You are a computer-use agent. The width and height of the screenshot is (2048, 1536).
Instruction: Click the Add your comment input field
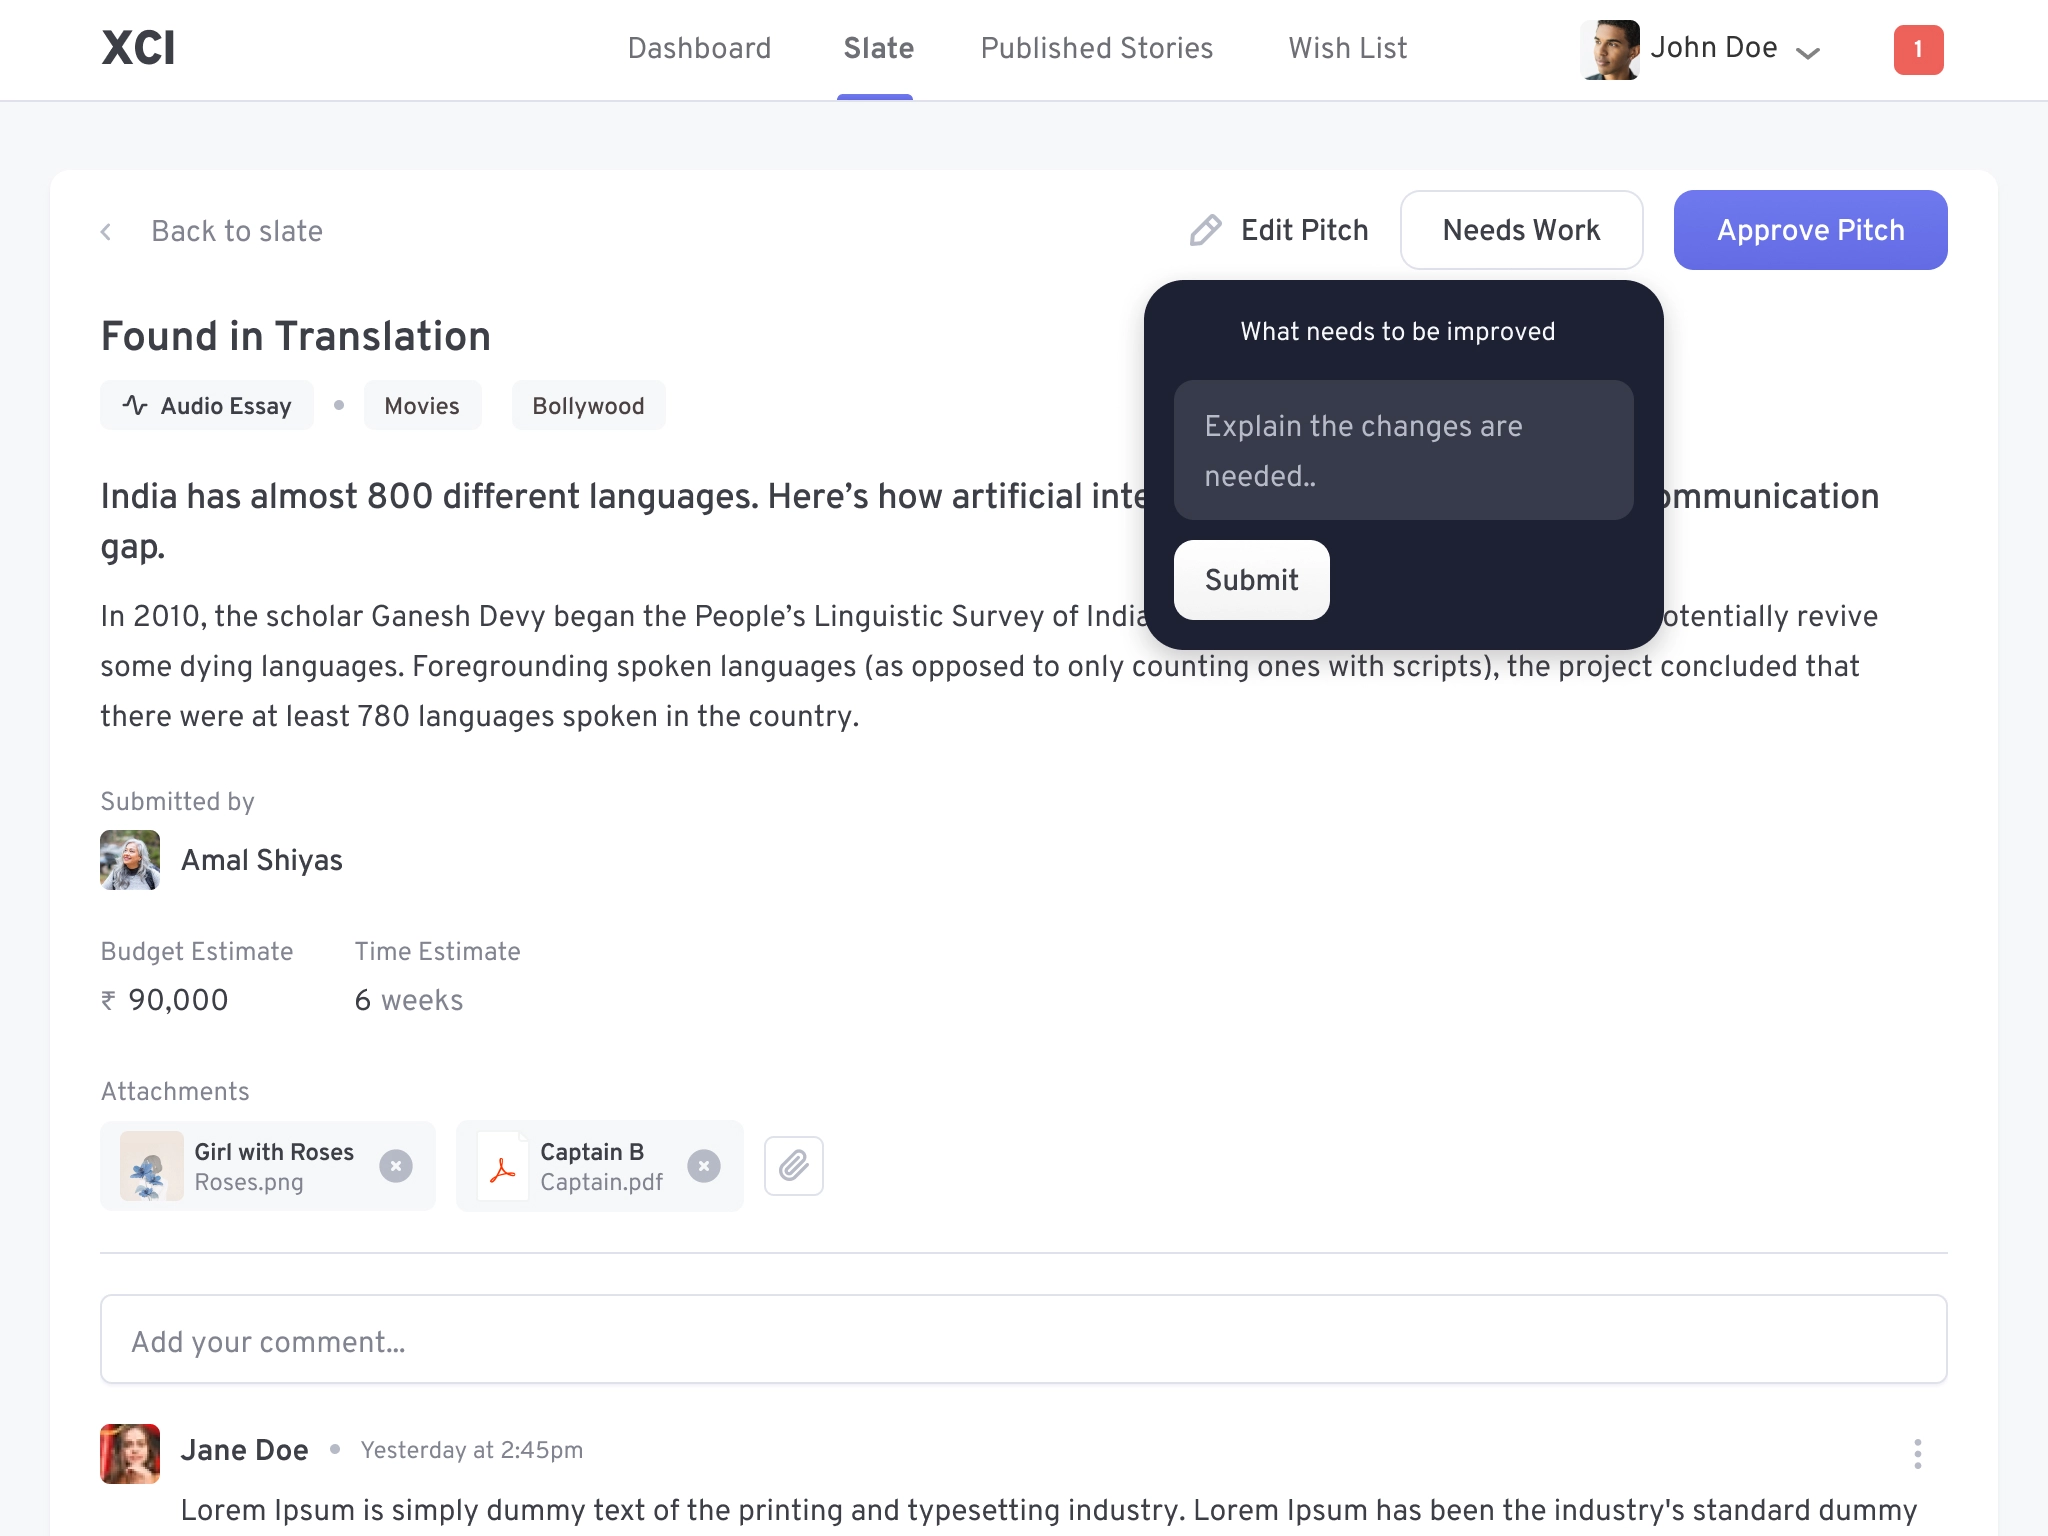(x=1024, y=1339)
